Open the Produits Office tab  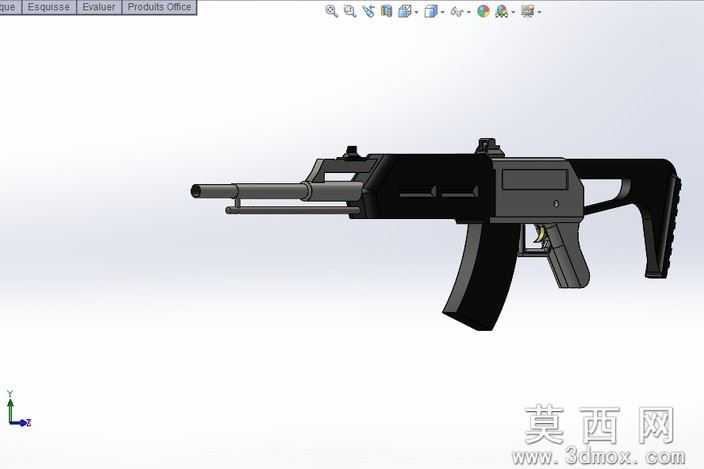pos(159,7)
